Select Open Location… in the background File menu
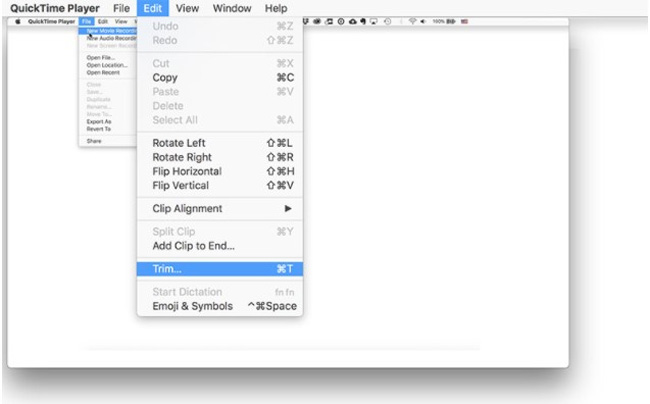This screenshot has width=650, height=404. point(108,65)
